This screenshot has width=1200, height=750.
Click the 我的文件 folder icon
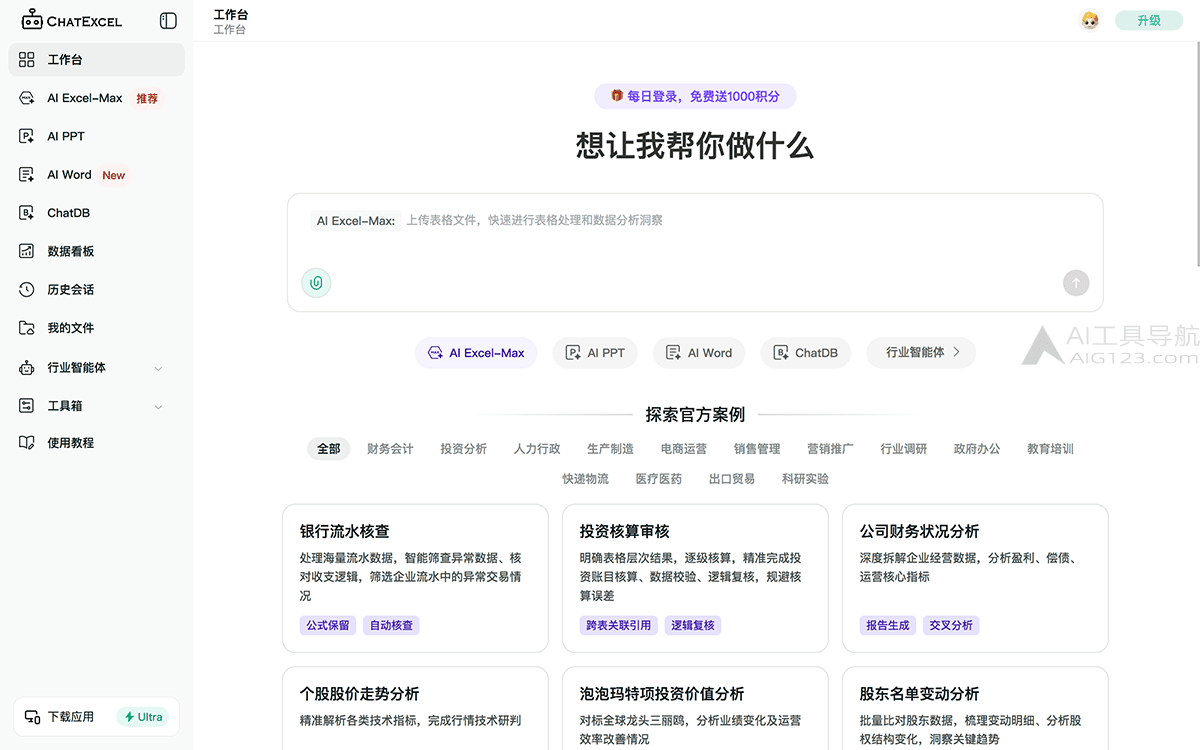click(x=27, y=328)
